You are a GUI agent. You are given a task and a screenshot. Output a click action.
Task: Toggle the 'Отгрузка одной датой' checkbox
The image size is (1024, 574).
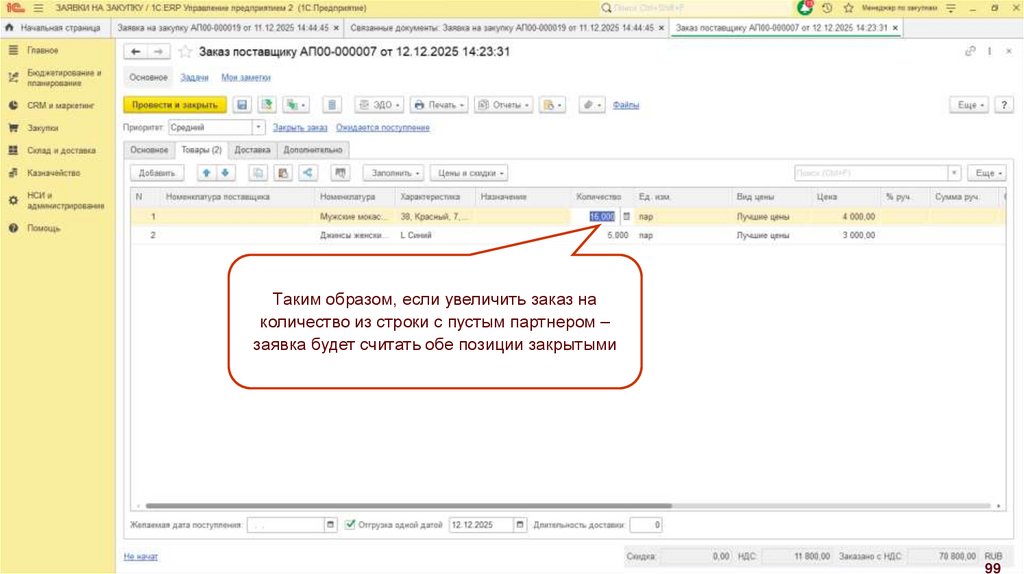click(350, 524)
